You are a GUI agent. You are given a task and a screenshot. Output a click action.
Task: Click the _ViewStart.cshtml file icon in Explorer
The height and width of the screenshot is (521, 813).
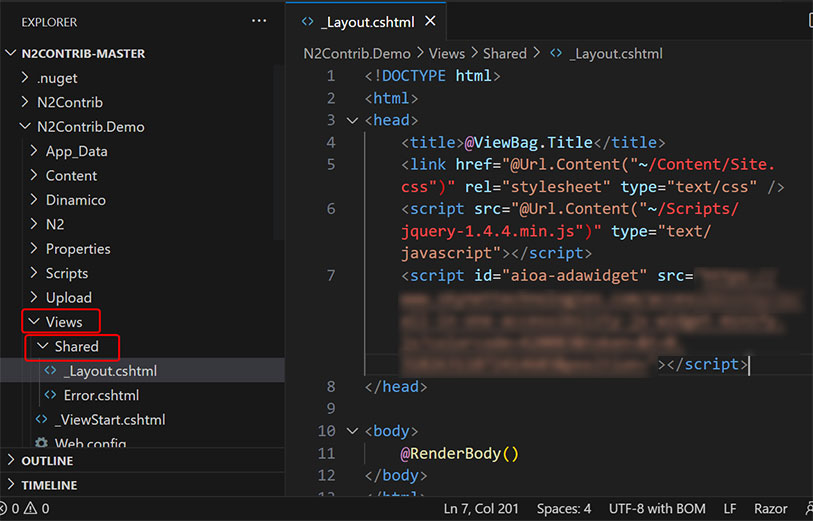pos(41,419)
